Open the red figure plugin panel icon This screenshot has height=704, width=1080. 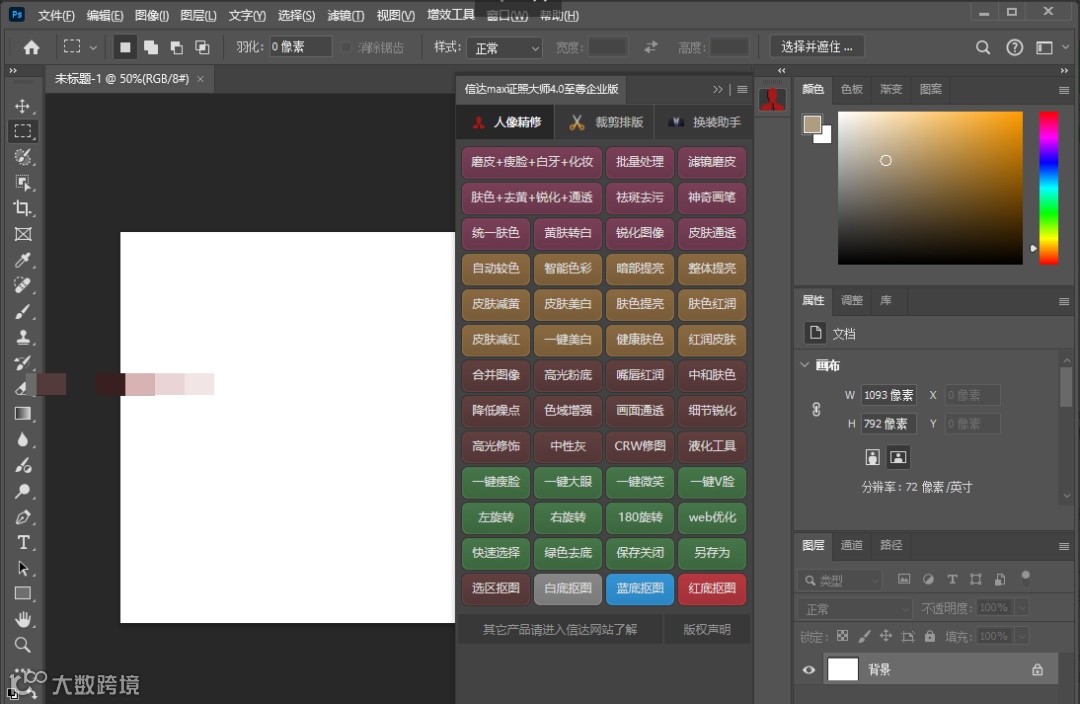(772, 100)
